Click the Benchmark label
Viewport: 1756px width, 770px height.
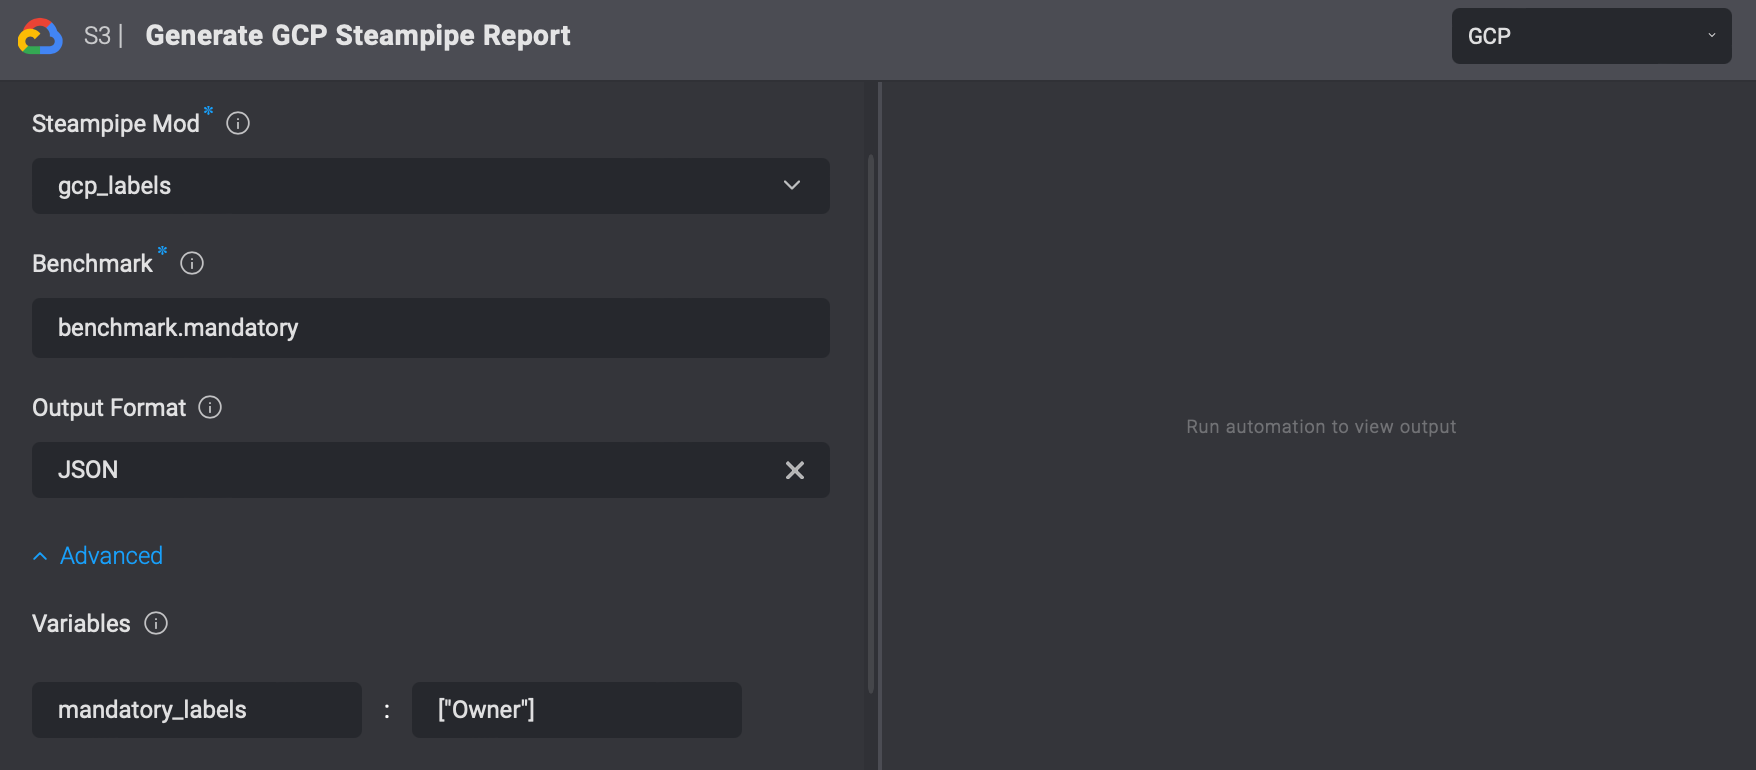coord(92,264)
